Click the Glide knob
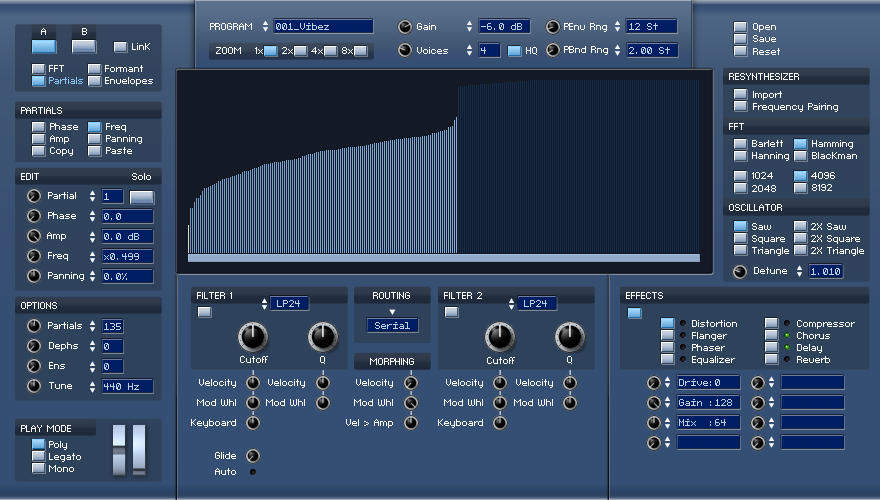This screenshot has height=500, width=880. click(x=253, y=456)
